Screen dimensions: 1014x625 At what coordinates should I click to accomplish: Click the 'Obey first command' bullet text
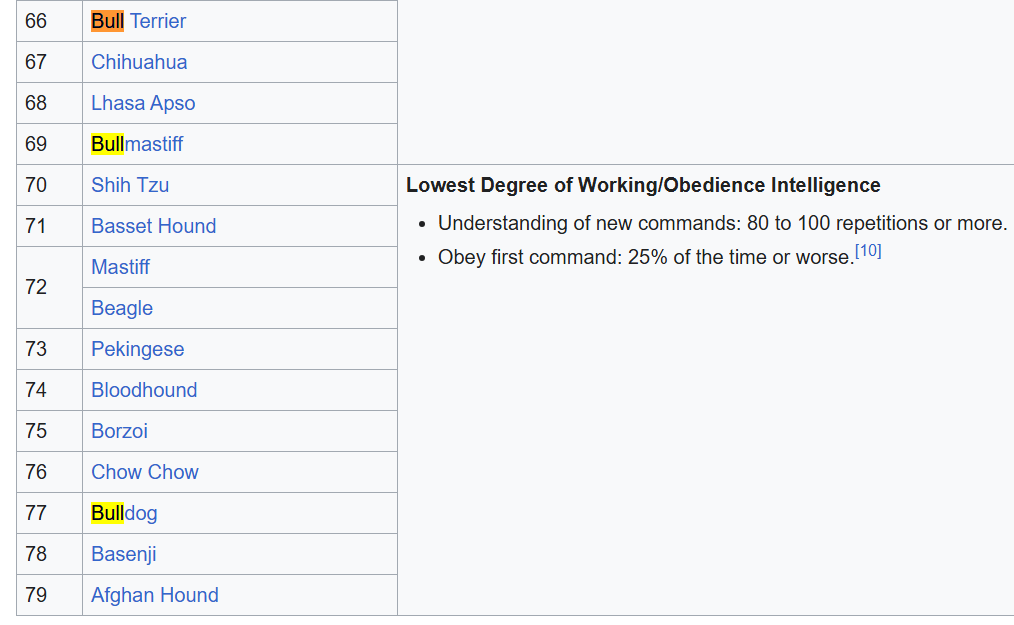(645, 257)
